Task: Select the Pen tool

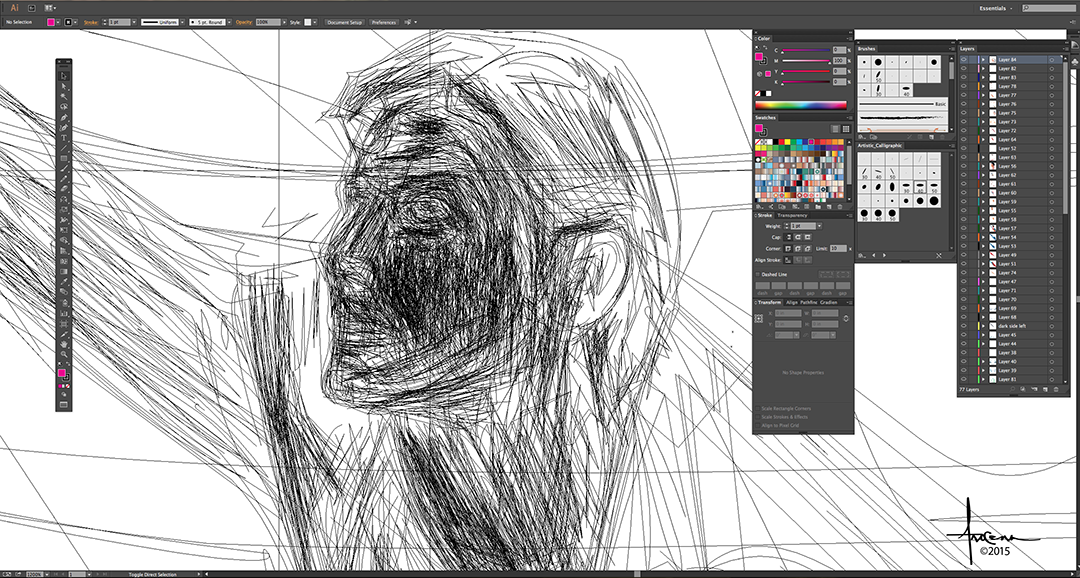Action: [63, 117]
